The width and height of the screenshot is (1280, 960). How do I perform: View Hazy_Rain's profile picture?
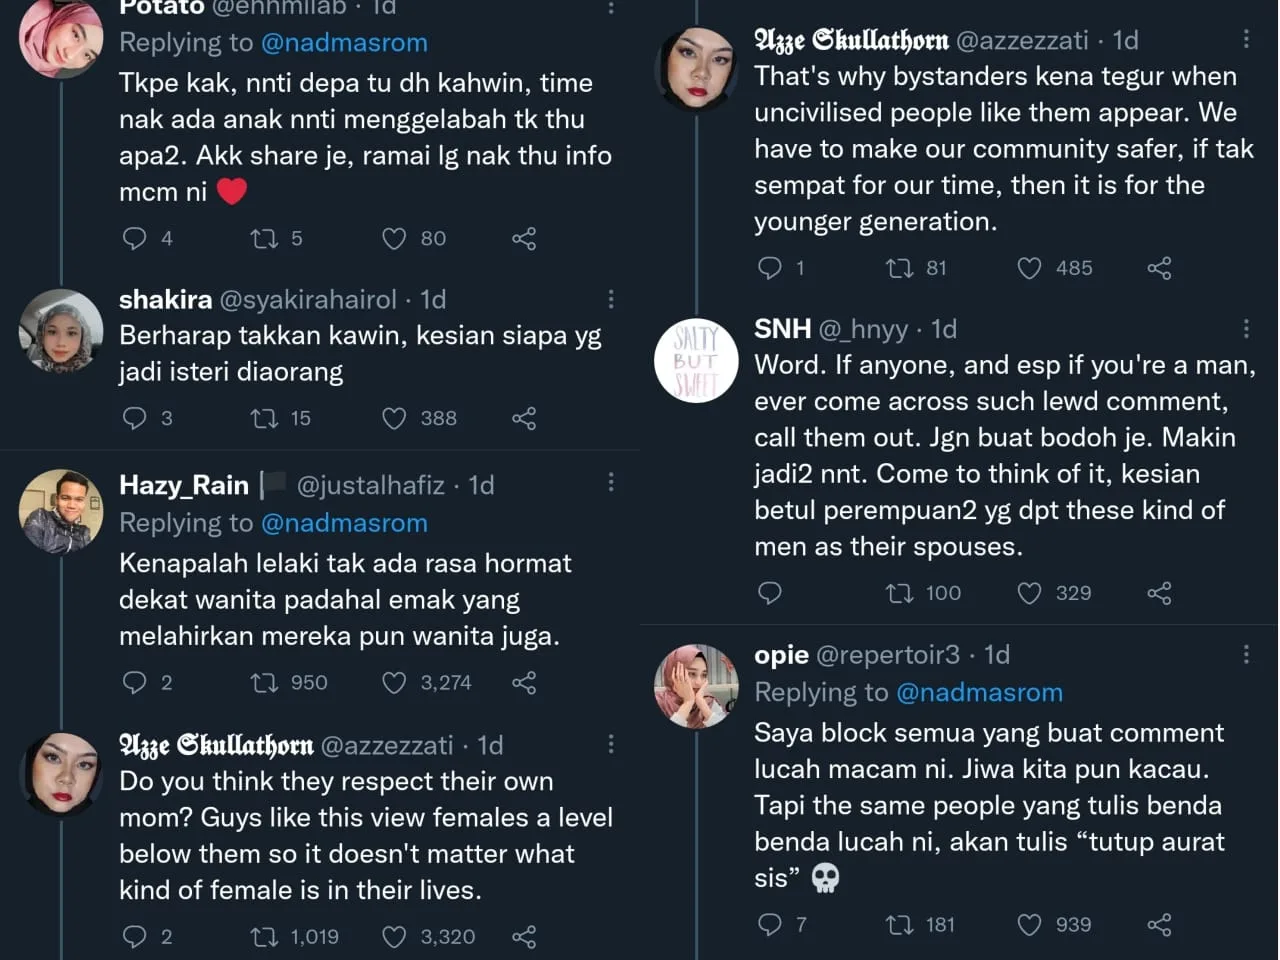(61, 510)
